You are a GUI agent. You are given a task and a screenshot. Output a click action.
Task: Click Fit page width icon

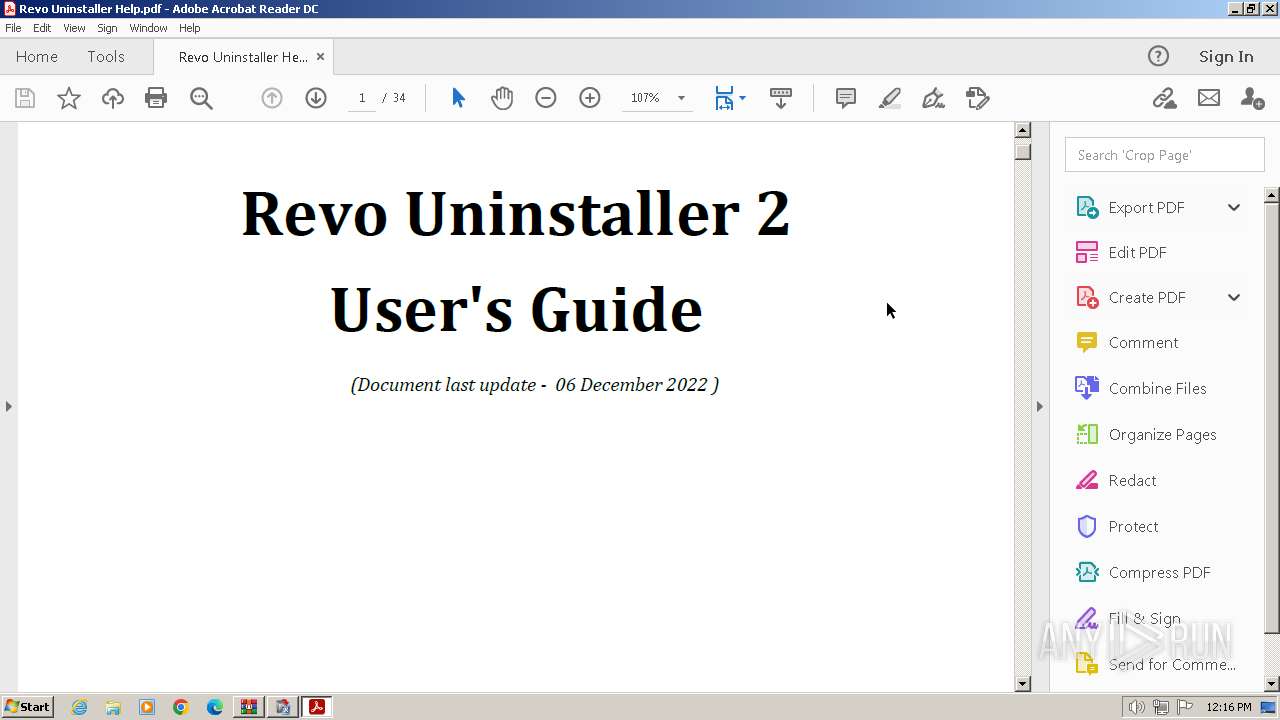tap(724, 98)
